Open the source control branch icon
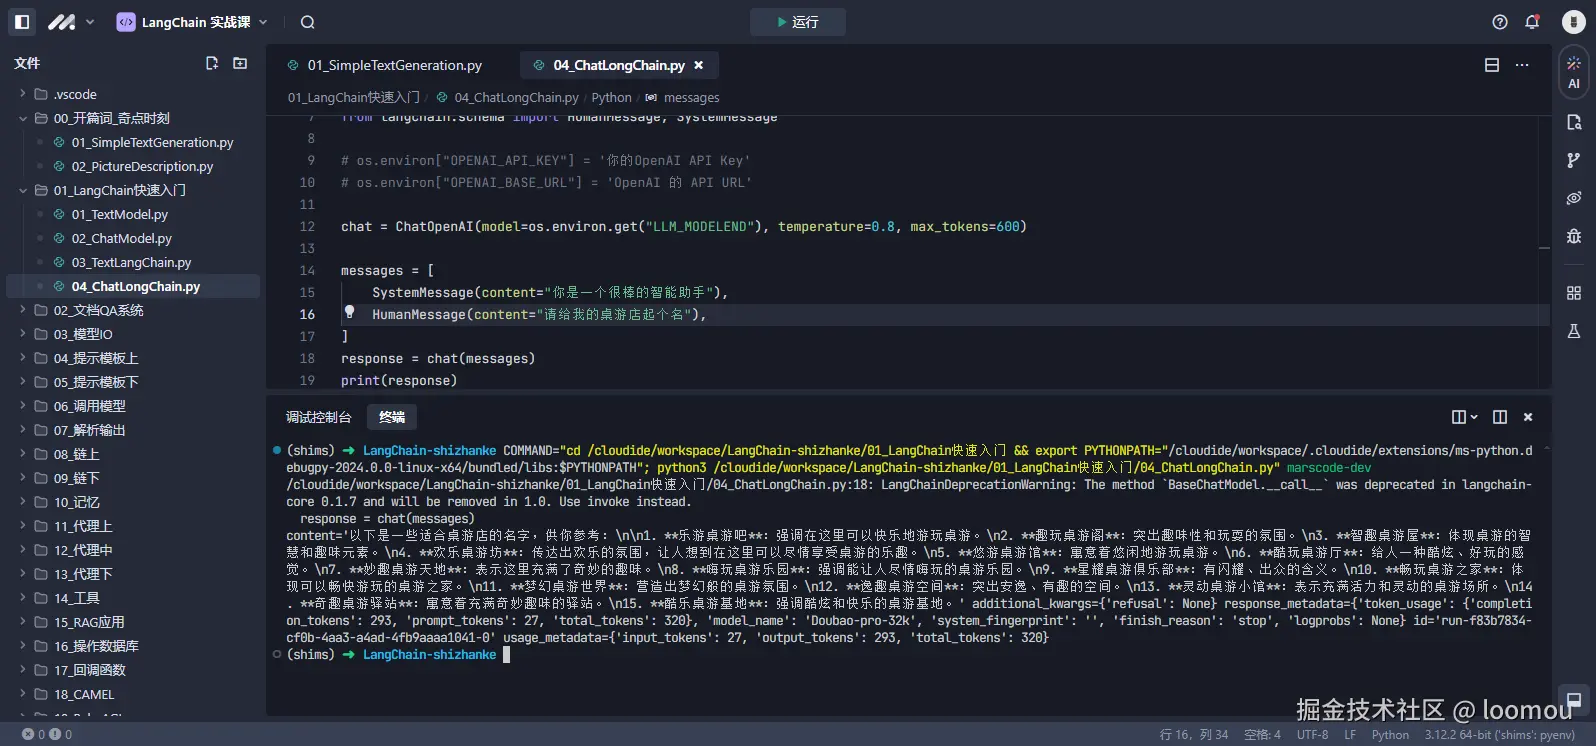Screen dimensions: 1596x746 [1573, 160]
